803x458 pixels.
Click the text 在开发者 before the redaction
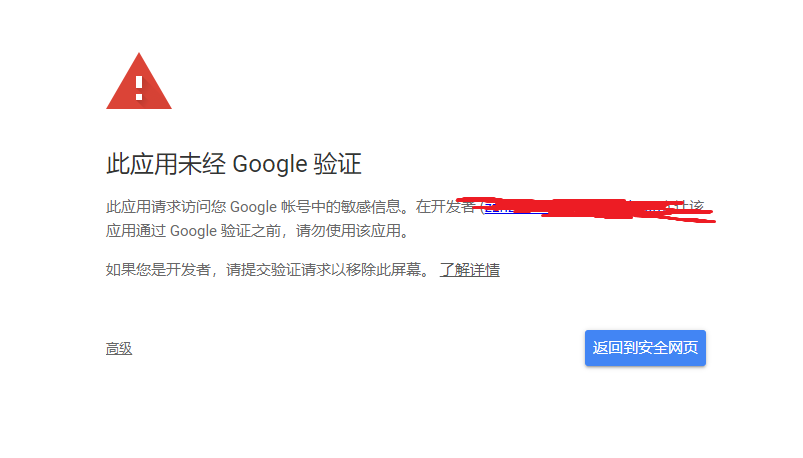[446, 207]
